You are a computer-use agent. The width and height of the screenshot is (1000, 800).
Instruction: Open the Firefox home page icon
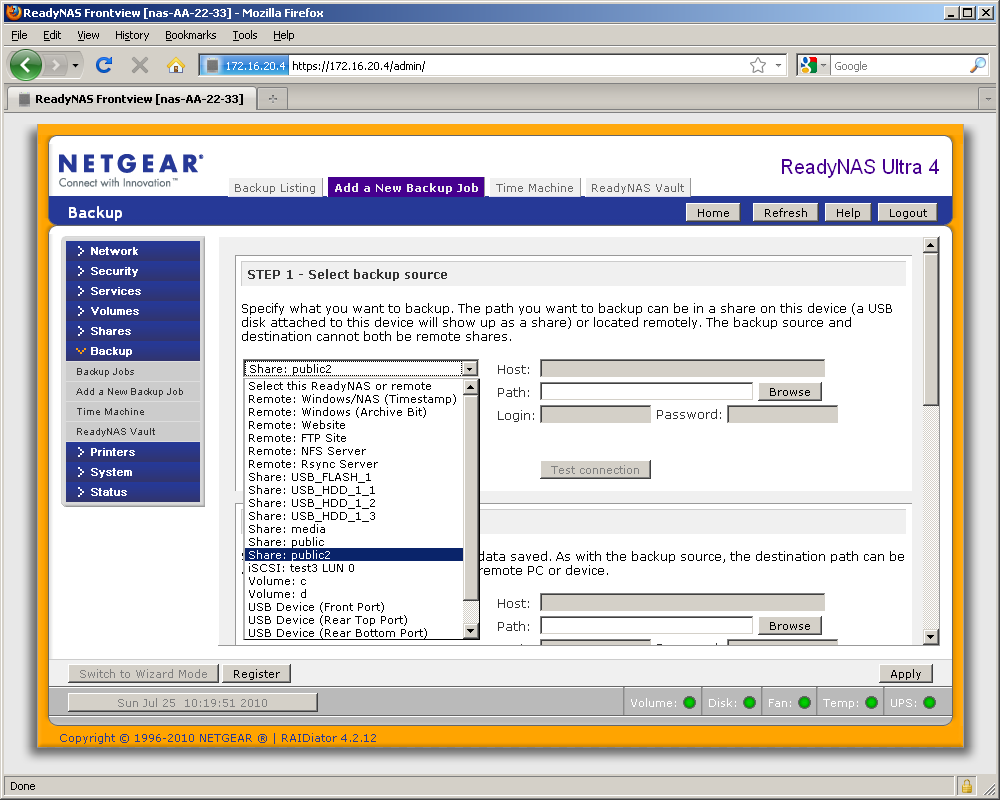(175, 65)
